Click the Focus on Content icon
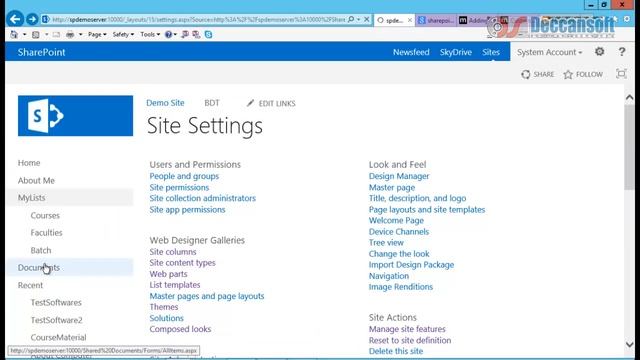 pos(621,74)
